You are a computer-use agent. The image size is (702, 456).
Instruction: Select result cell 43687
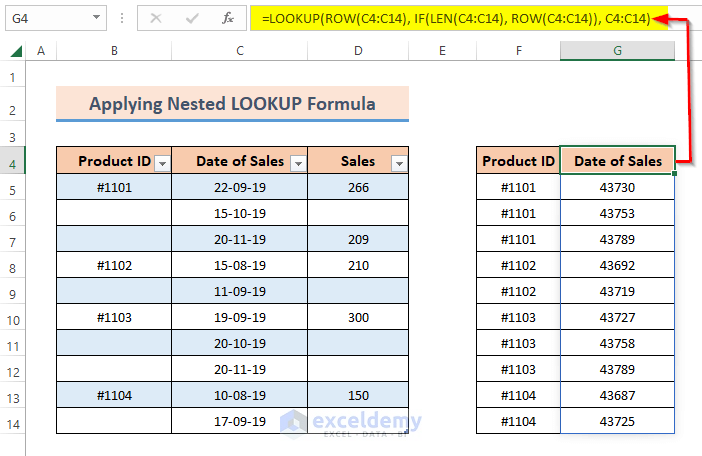tap(617, 395)
